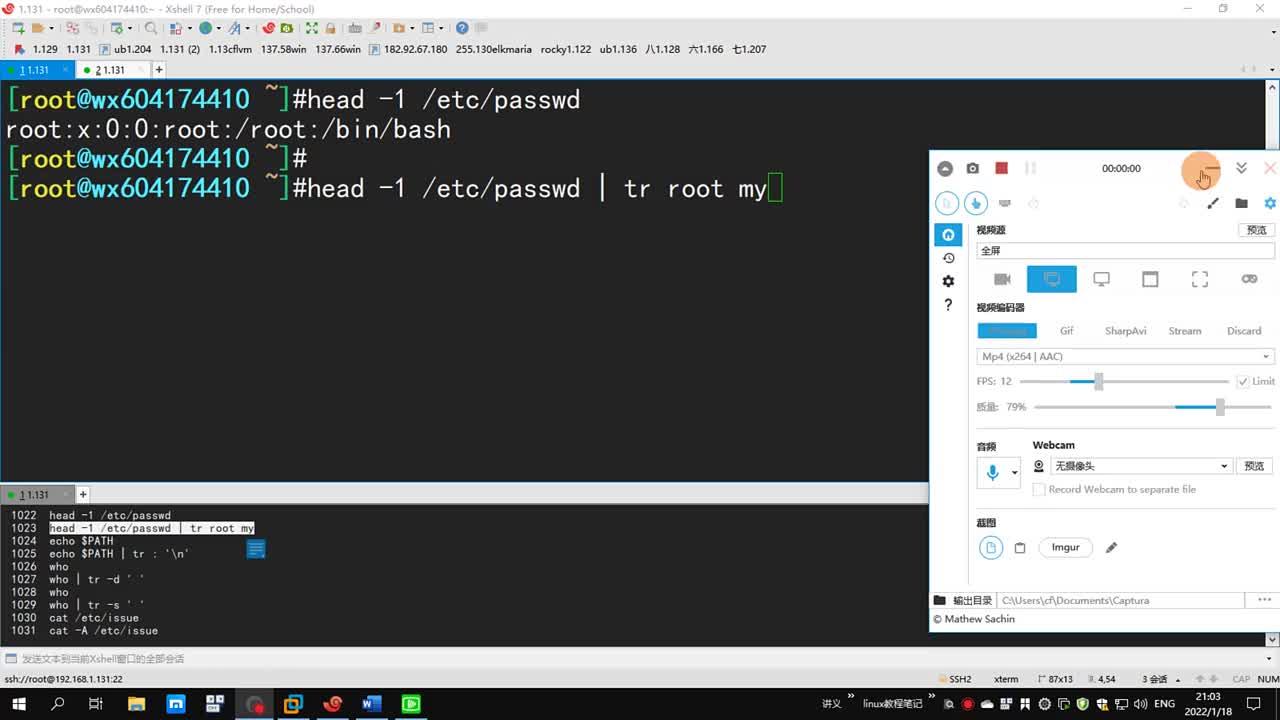Click the double chevron collapse icon in Captura

[1241, 168]
